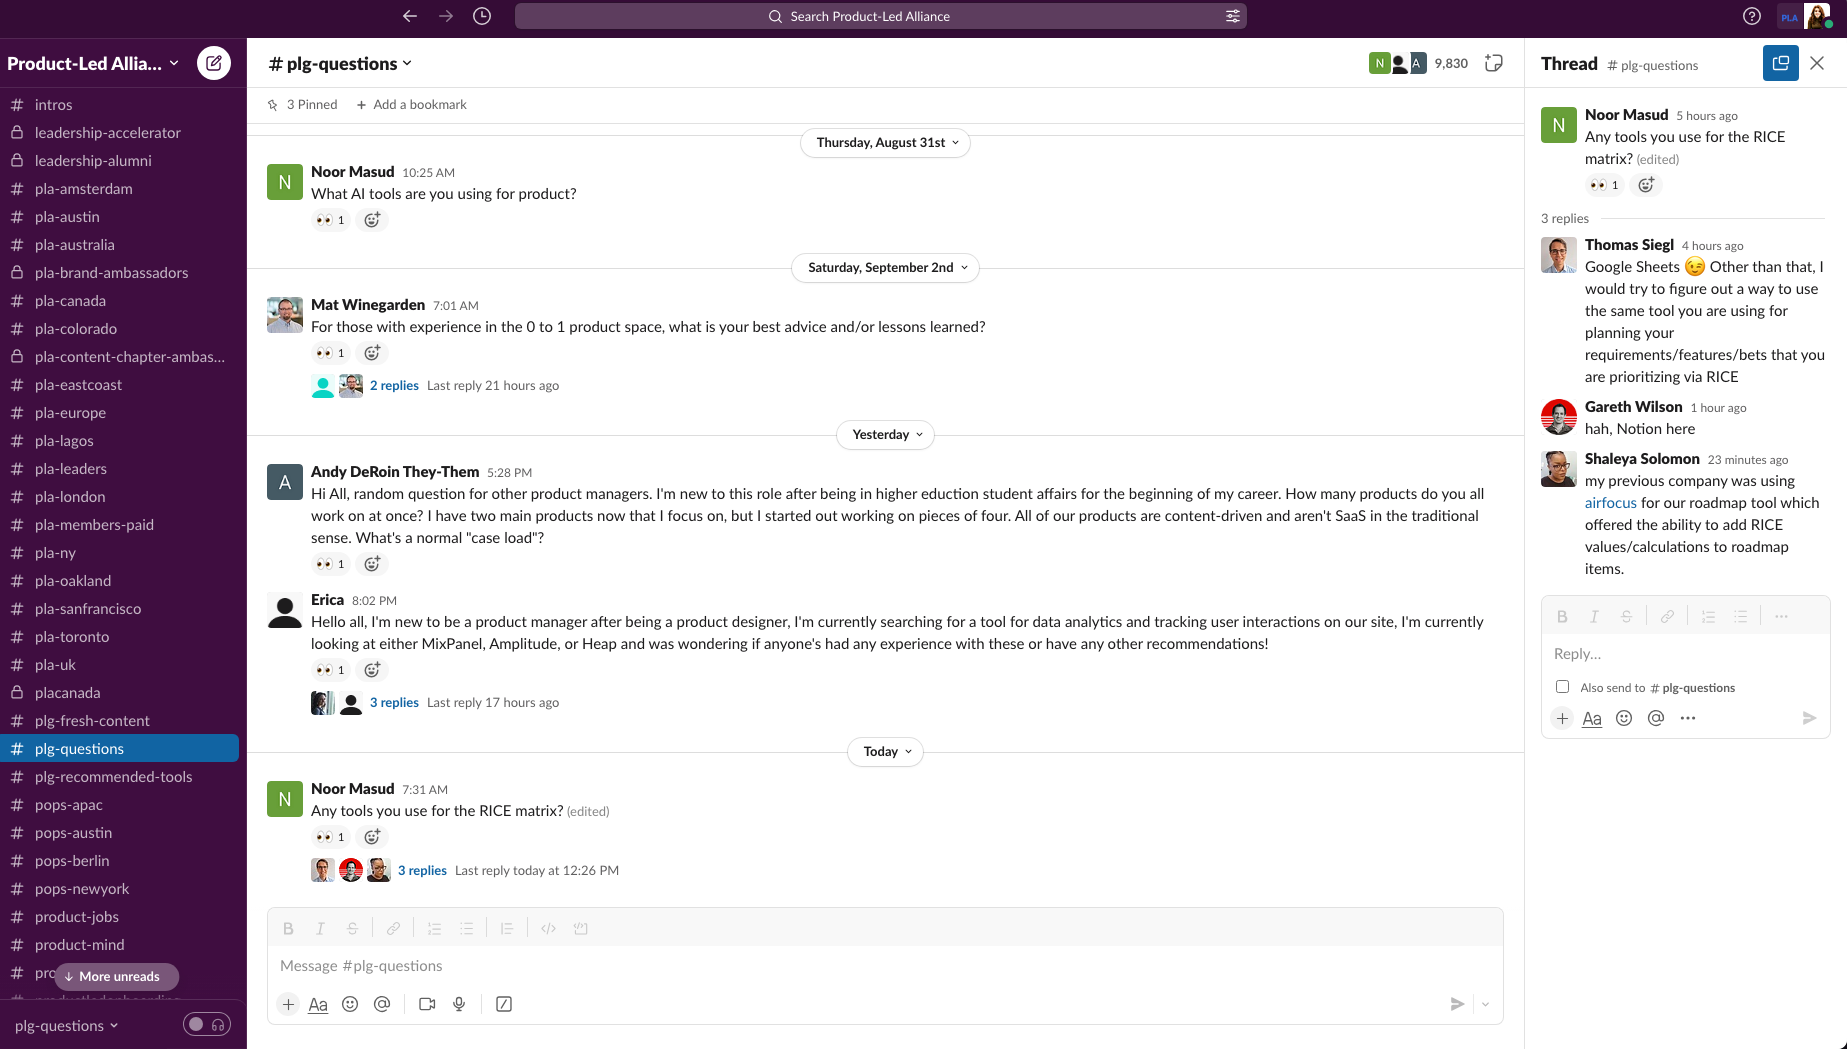Open the user avatar menu in top-right corner
1847x1049 pixels.
click(x=1818, y=16)
